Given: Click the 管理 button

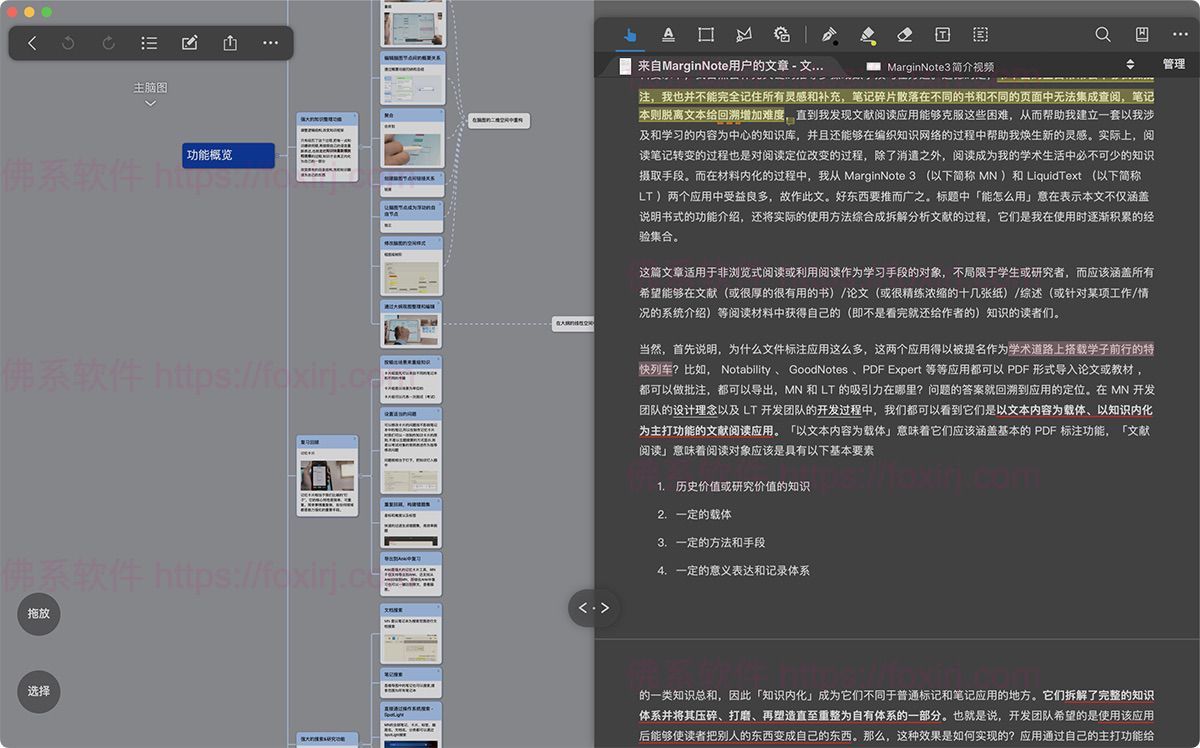Looking at the screenshot, I should (x=1173, y=65).
